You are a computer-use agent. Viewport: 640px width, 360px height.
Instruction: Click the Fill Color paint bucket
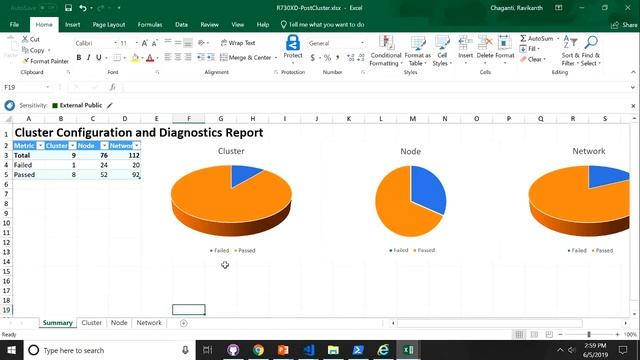pyautogui.click(x=135, y=58)
